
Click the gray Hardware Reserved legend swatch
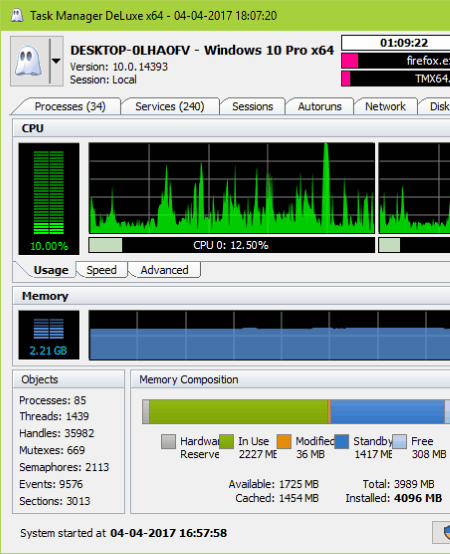click(x=168, y=442)
